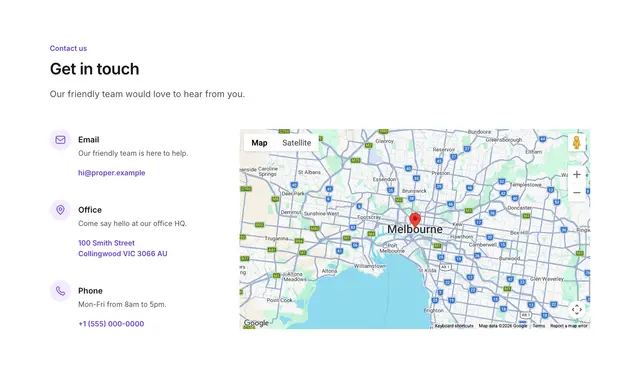The width and height of the screenshot is (640, 372).
Task: Open map camera controls icon
Action: (x=577, y=310)
